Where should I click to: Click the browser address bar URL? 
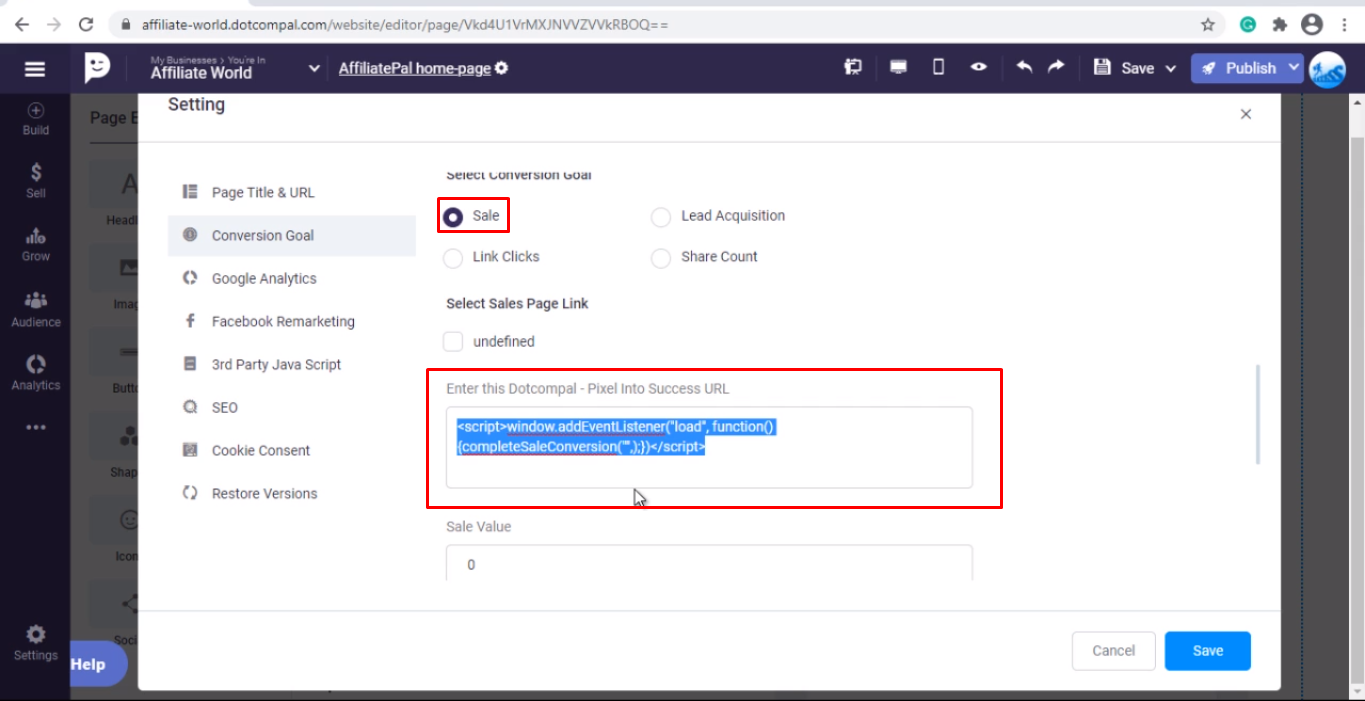click(x=405, y=25)
